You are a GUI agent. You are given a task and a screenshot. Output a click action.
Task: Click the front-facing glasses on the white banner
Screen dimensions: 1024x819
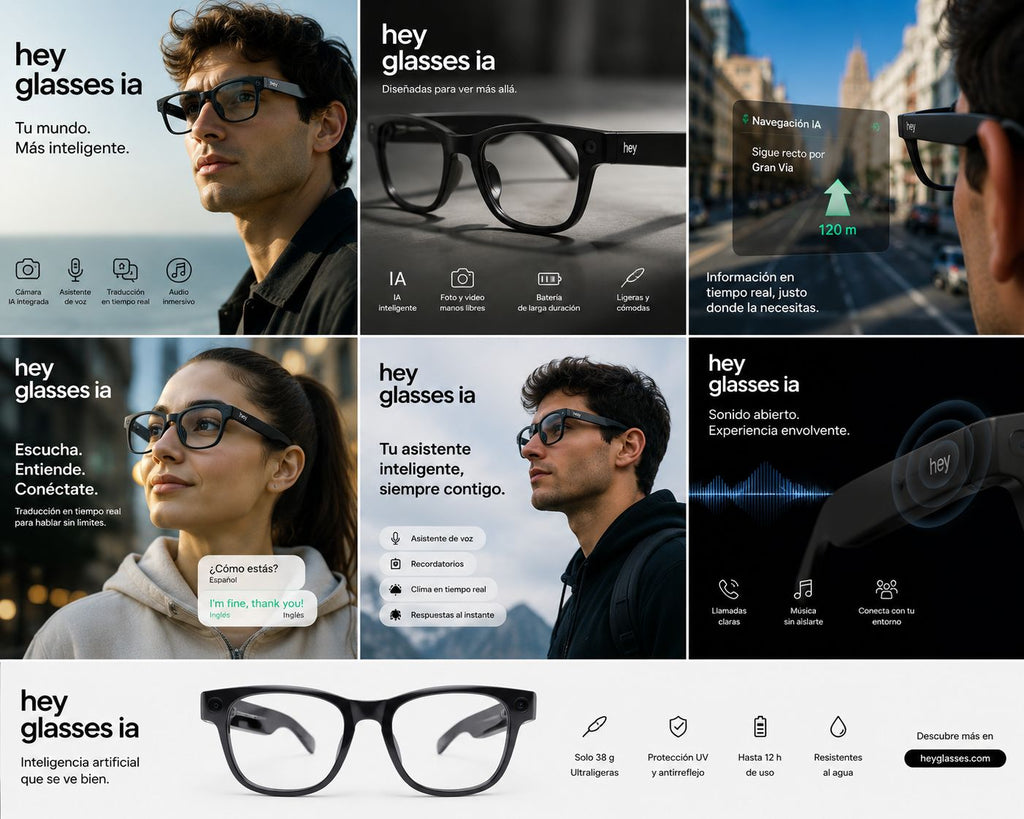tap(368, 739)
